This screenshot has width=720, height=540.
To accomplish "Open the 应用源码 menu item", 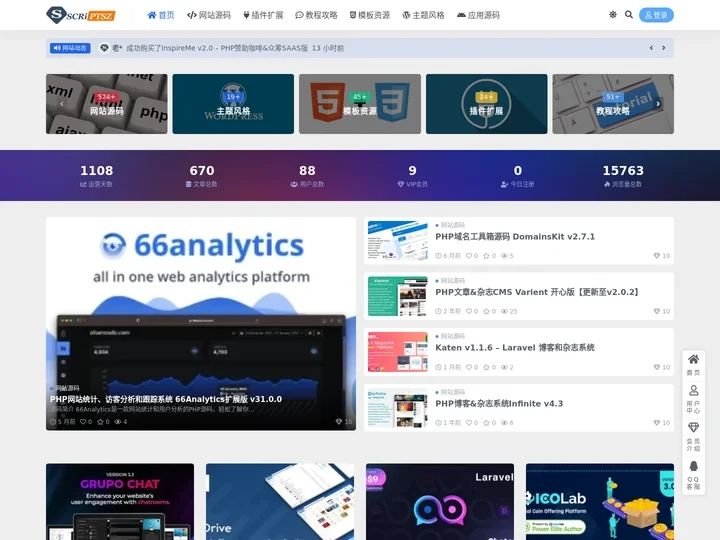I will tap(478, 15).
